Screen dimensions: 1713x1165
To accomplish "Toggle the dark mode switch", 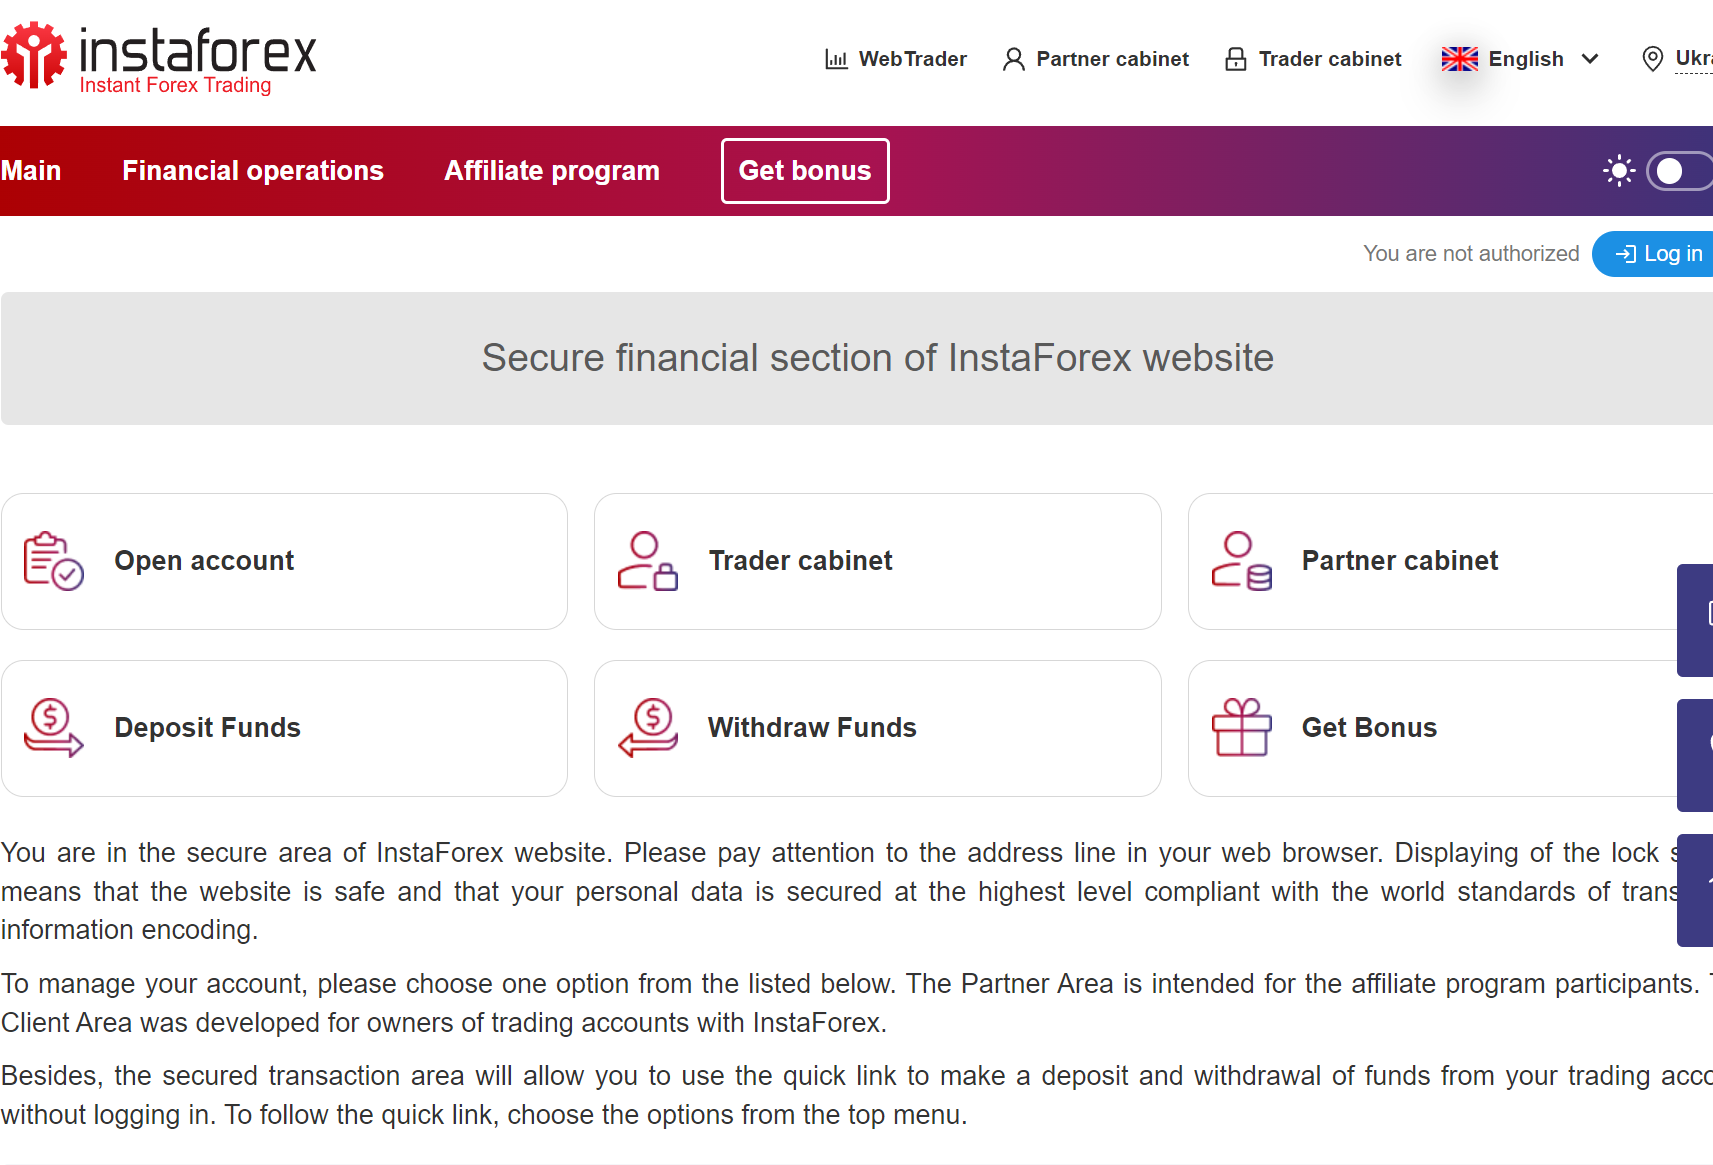I will coord(1678,171).
